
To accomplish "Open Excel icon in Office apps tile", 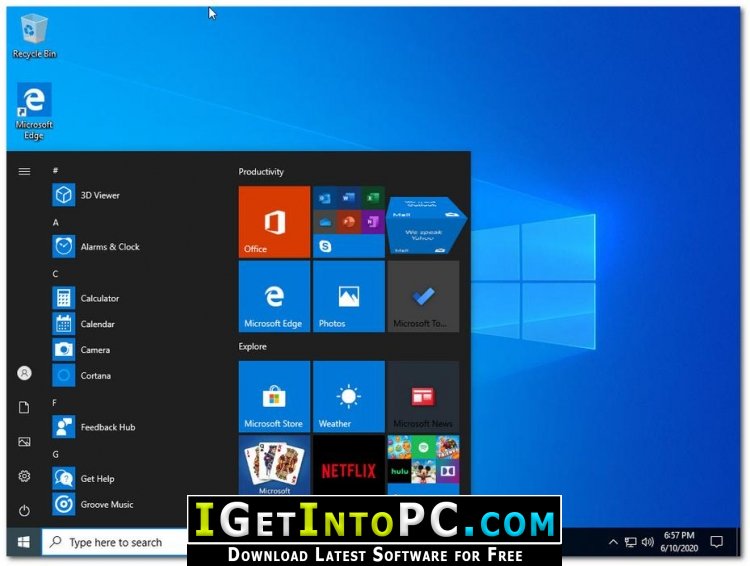I will point(373,198).
